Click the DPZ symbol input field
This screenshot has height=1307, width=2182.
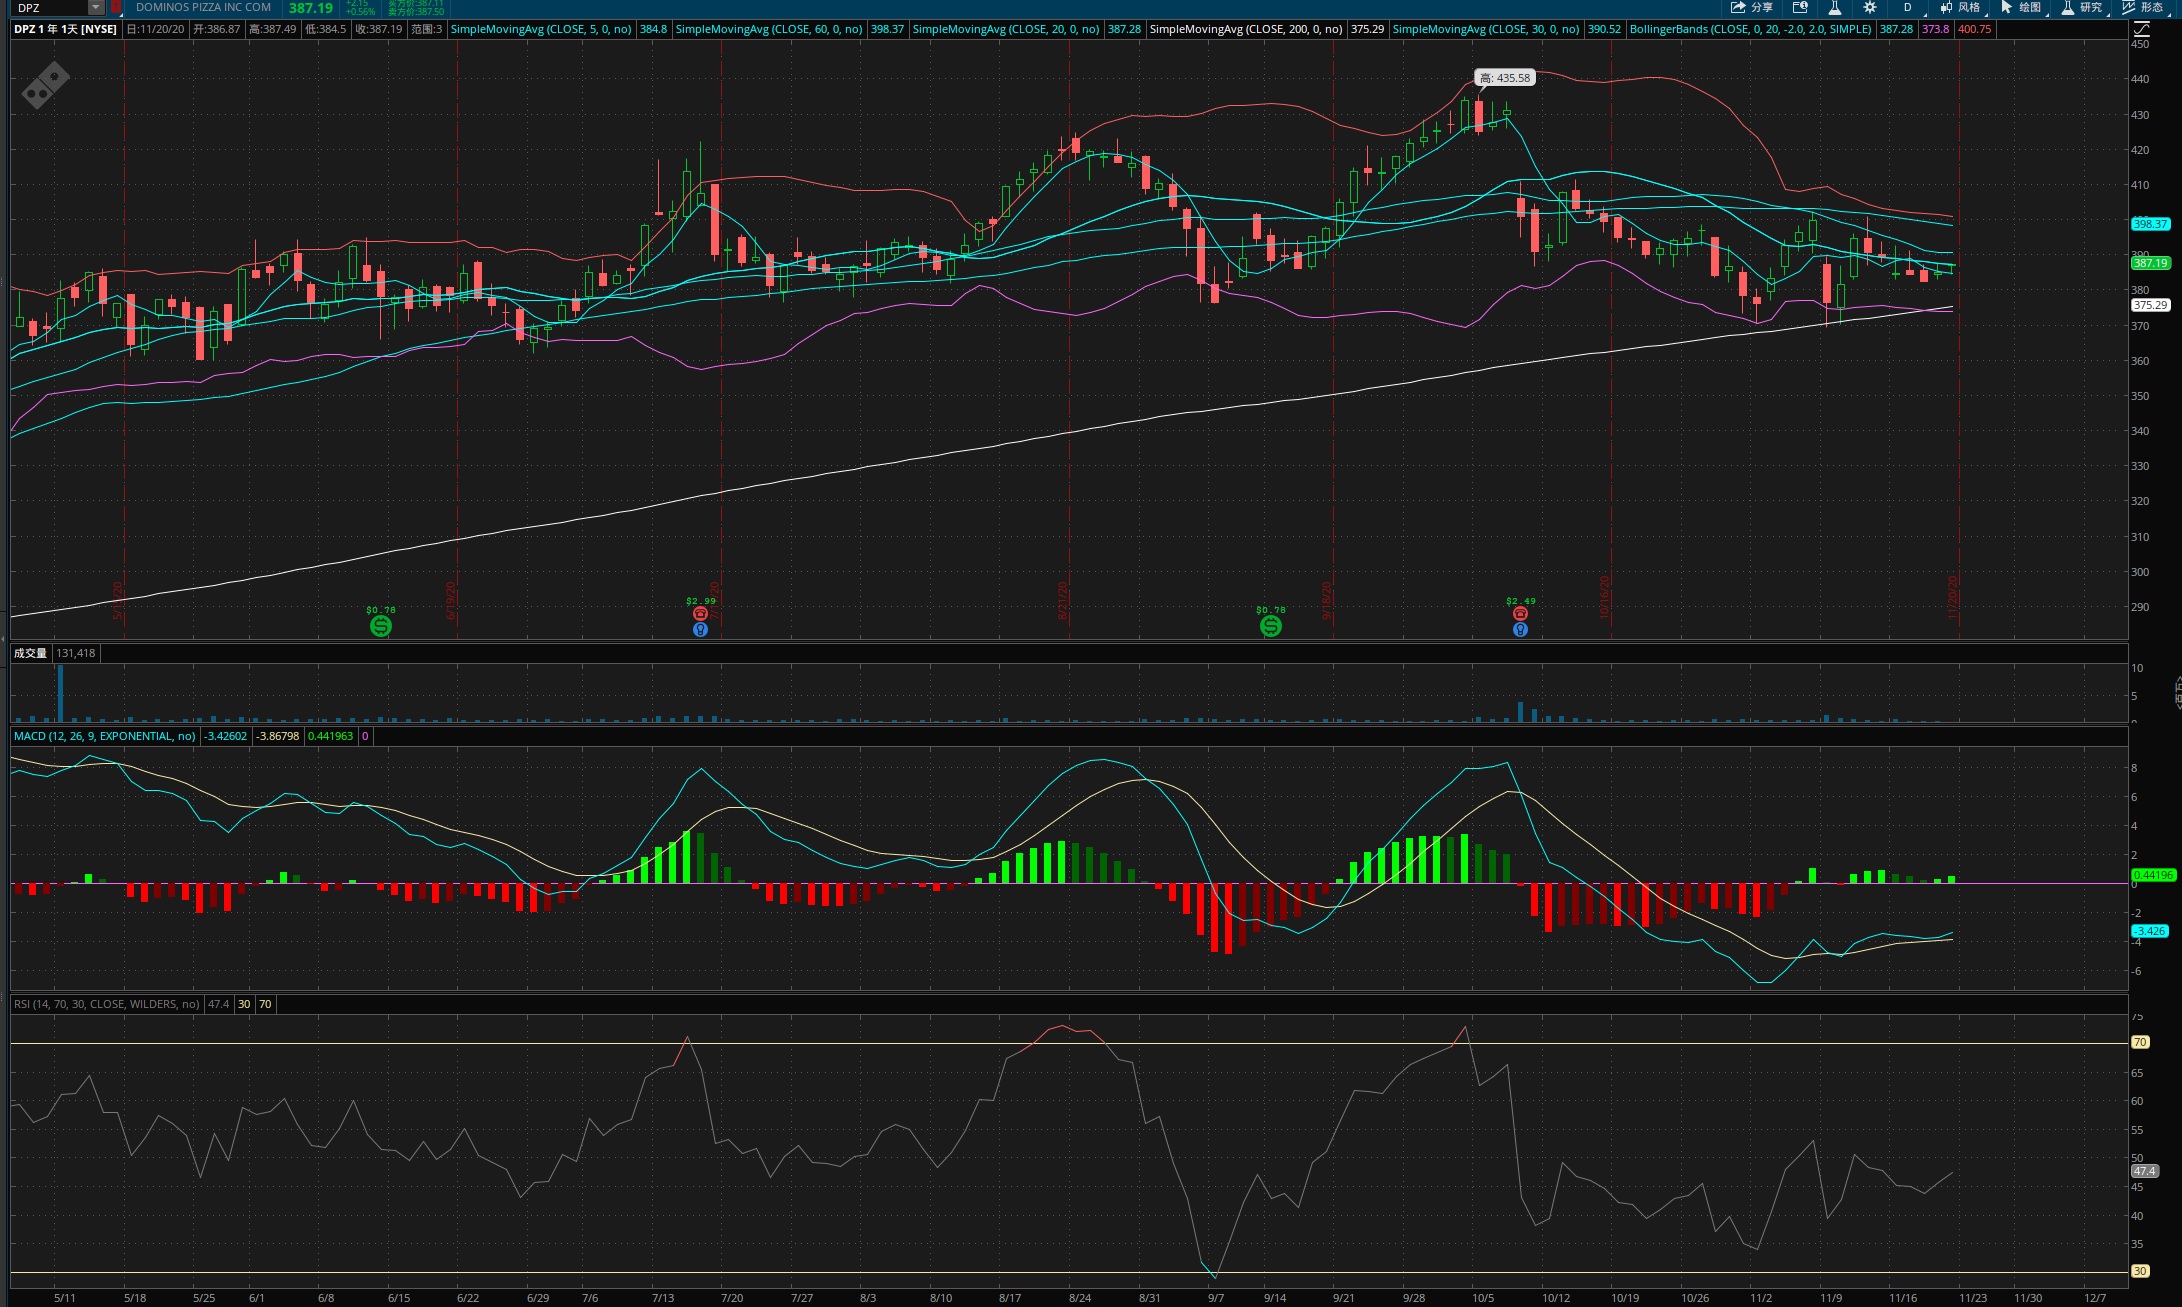click(51, 8)
